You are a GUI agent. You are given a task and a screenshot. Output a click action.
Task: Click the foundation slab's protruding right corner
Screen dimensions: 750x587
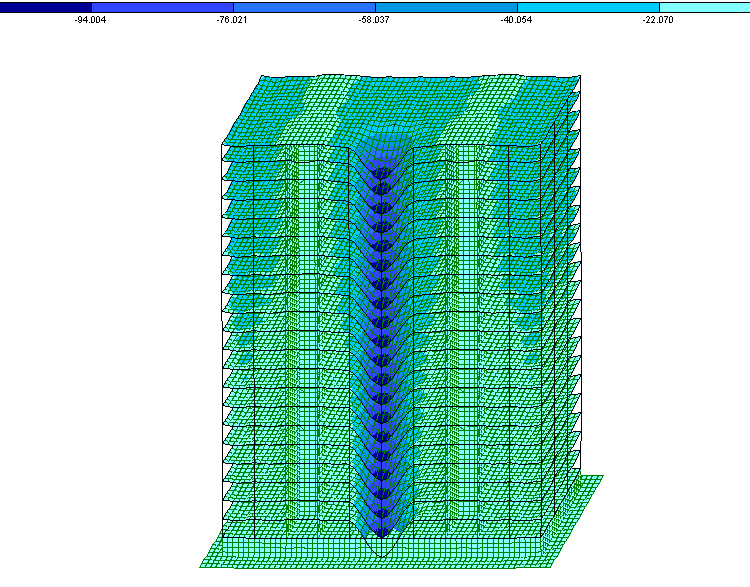(x=601, y=479)
